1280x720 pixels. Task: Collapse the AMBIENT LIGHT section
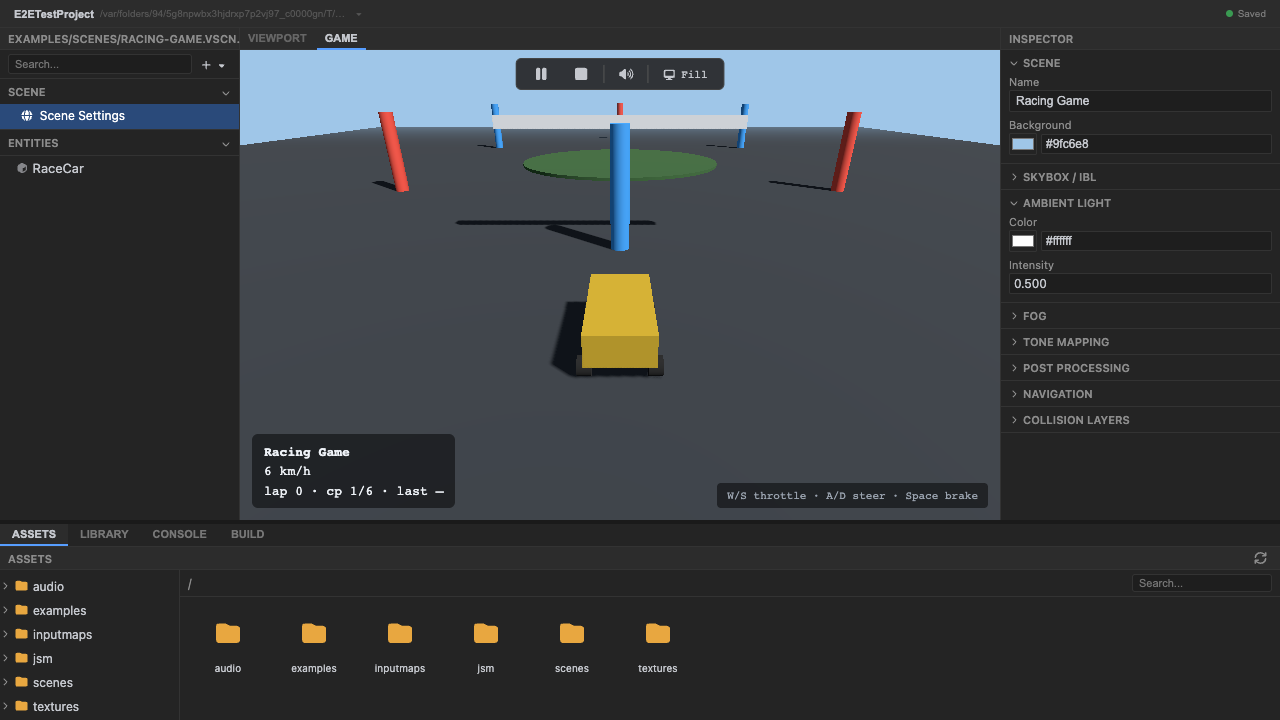(x=1014, y=203)
